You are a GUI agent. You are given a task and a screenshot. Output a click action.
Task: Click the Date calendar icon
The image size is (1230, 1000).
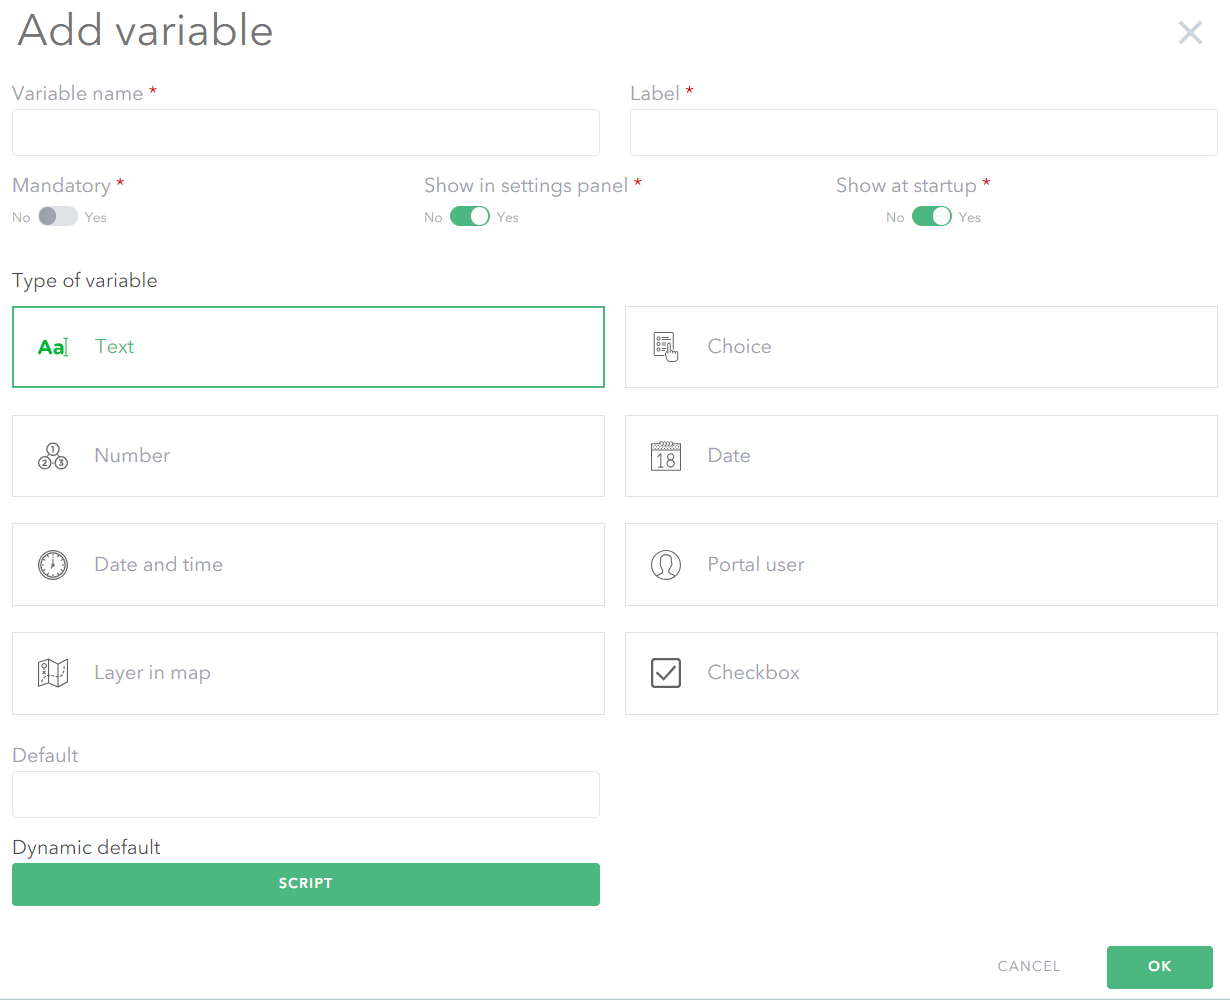click(x=665, y=456)
